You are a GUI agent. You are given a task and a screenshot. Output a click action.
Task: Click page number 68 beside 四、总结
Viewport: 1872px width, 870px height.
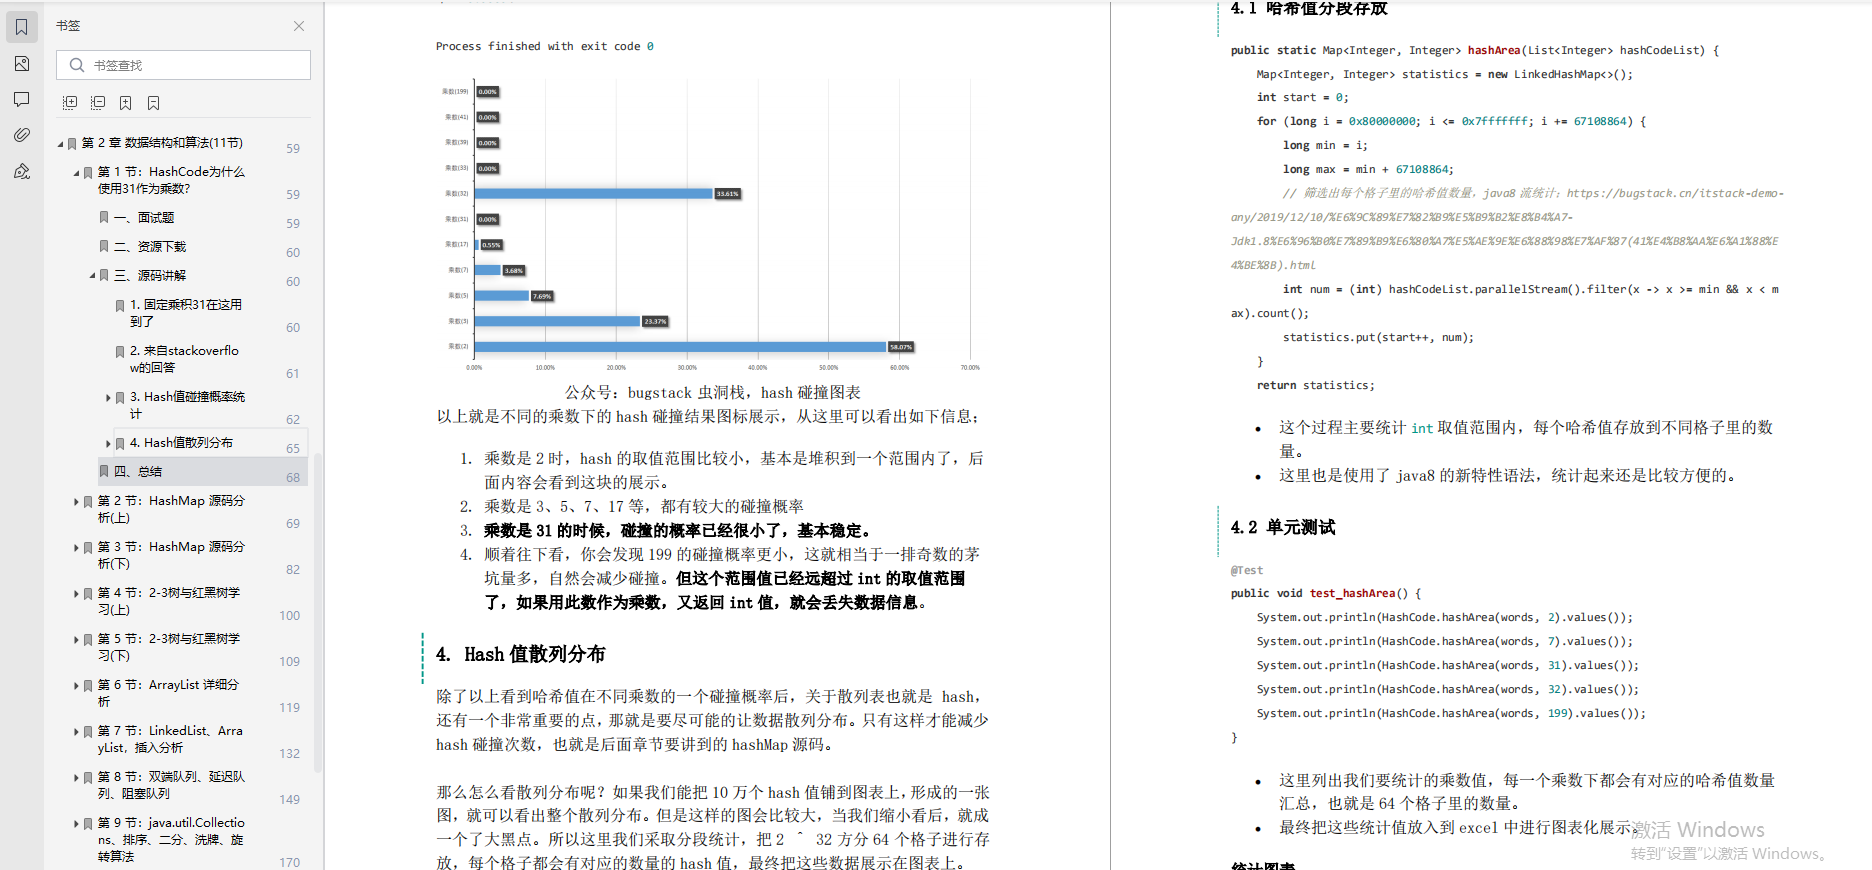[293, 477]
